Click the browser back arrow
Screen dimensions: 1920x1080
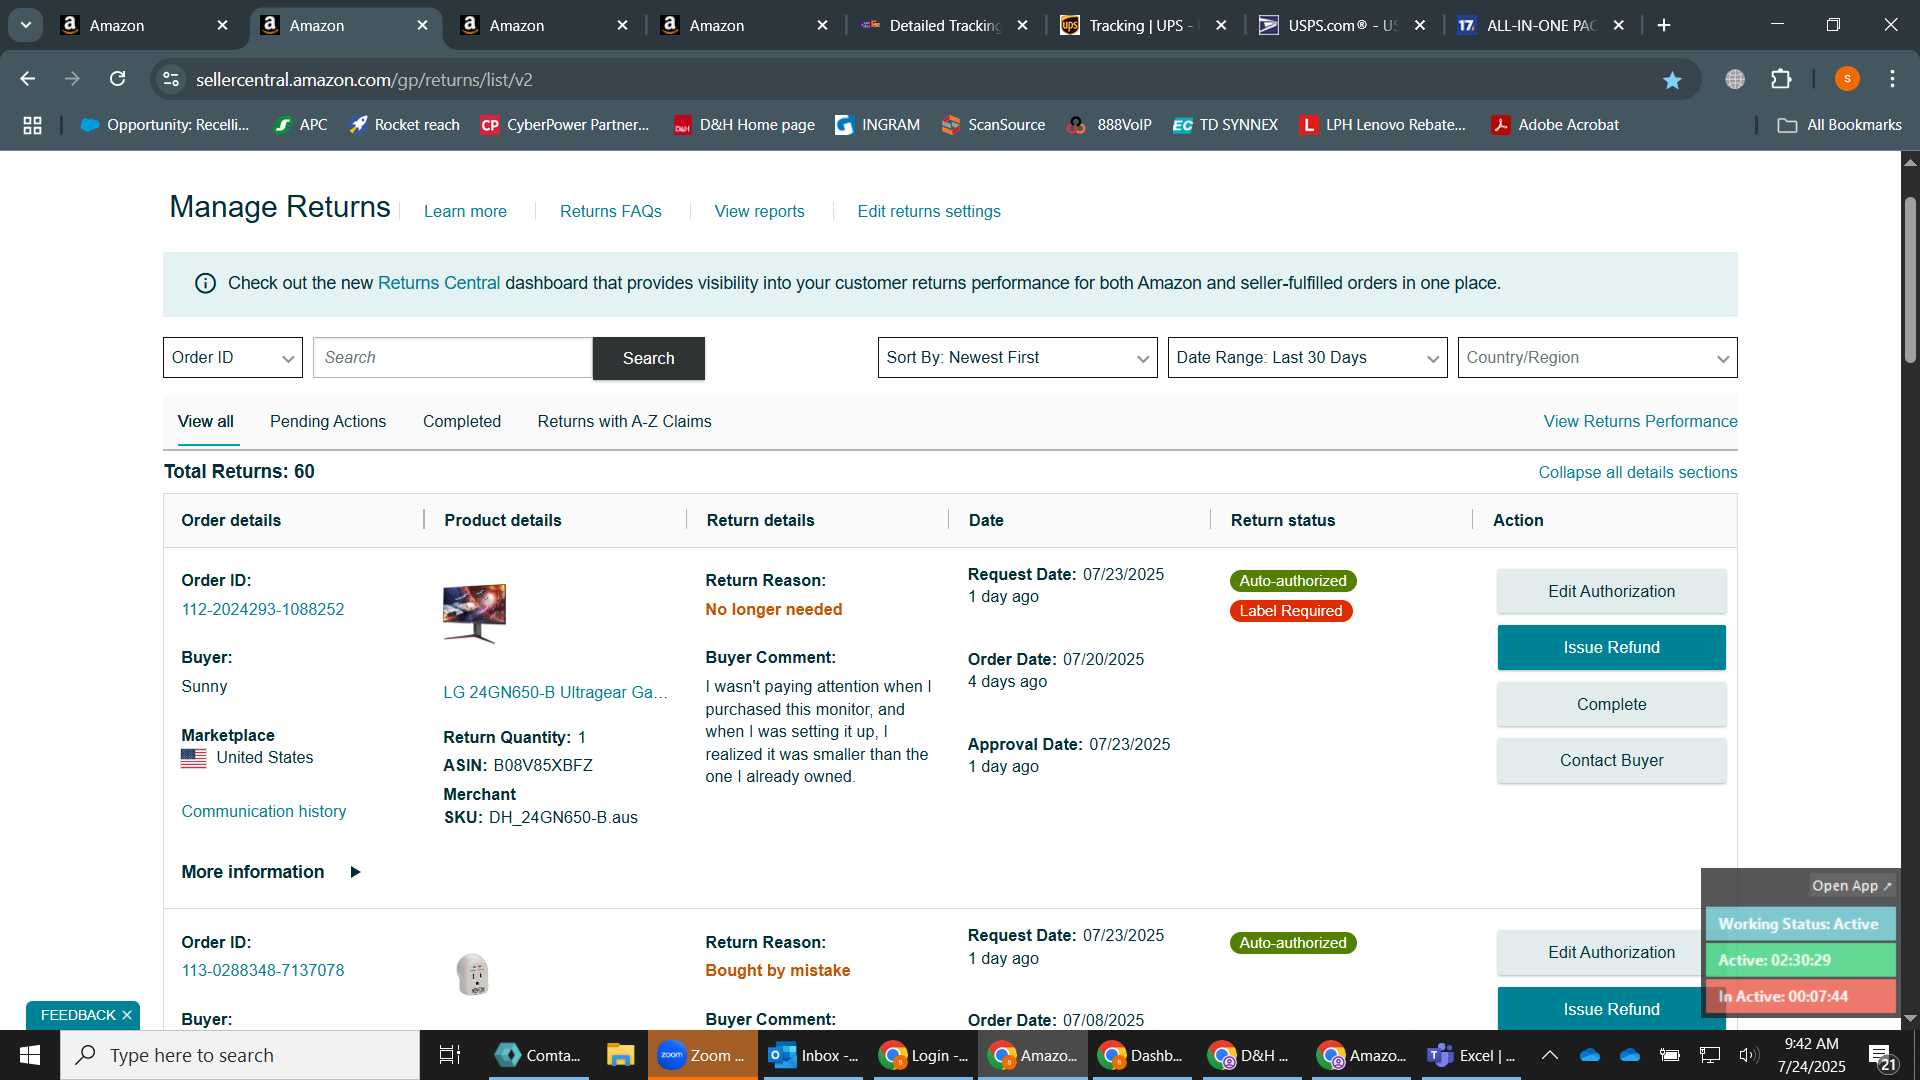pyautogui.click(x=28, y=79)
